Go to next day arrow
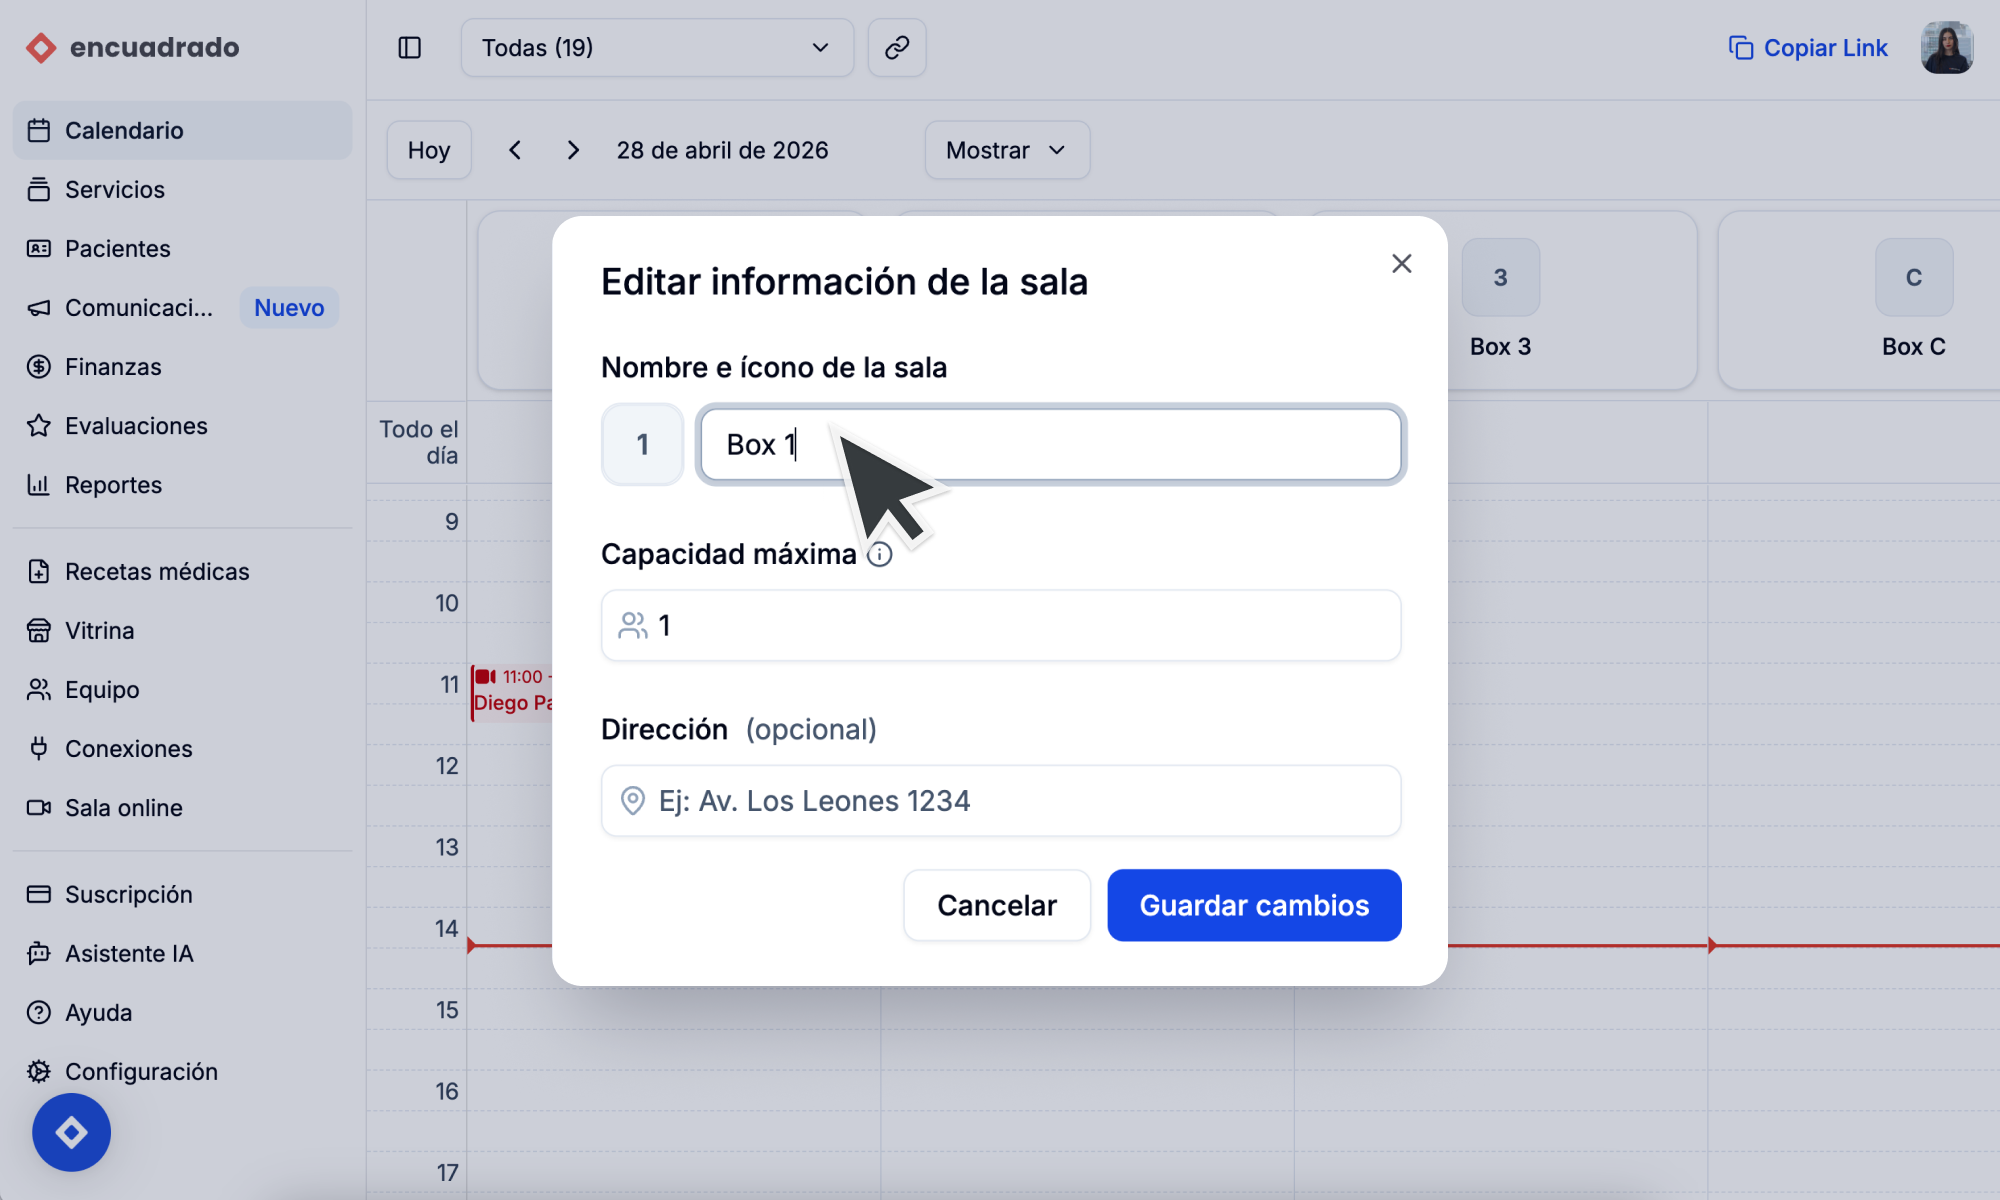The width and height of the screenshot is (2000, 1200). point(573,150)
